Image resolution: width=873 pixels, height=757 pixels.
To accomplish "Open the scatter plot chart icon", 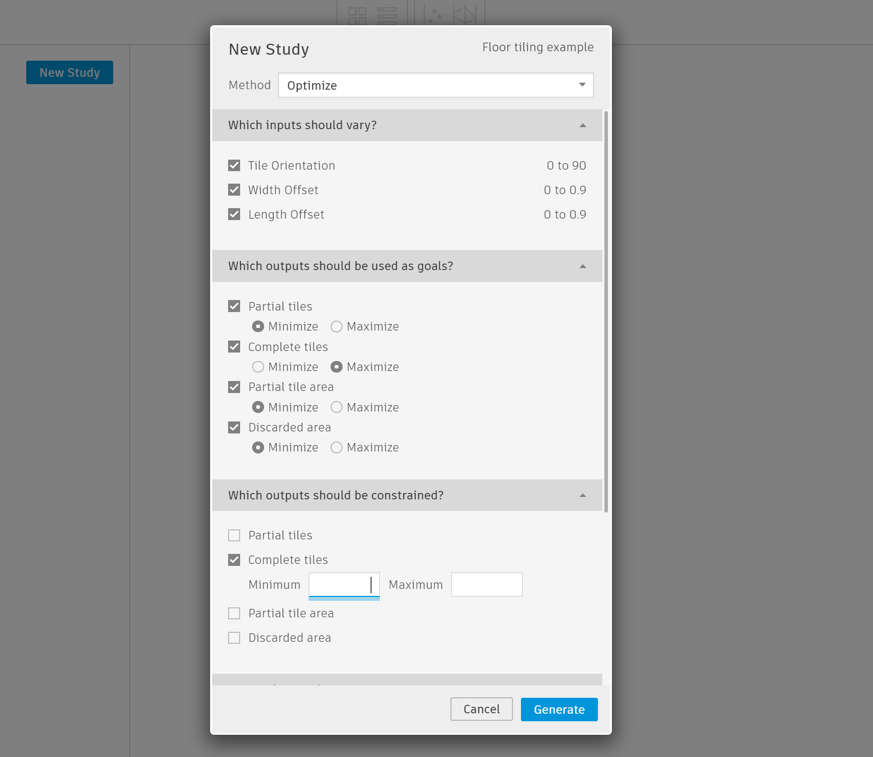I will point(434,15).
